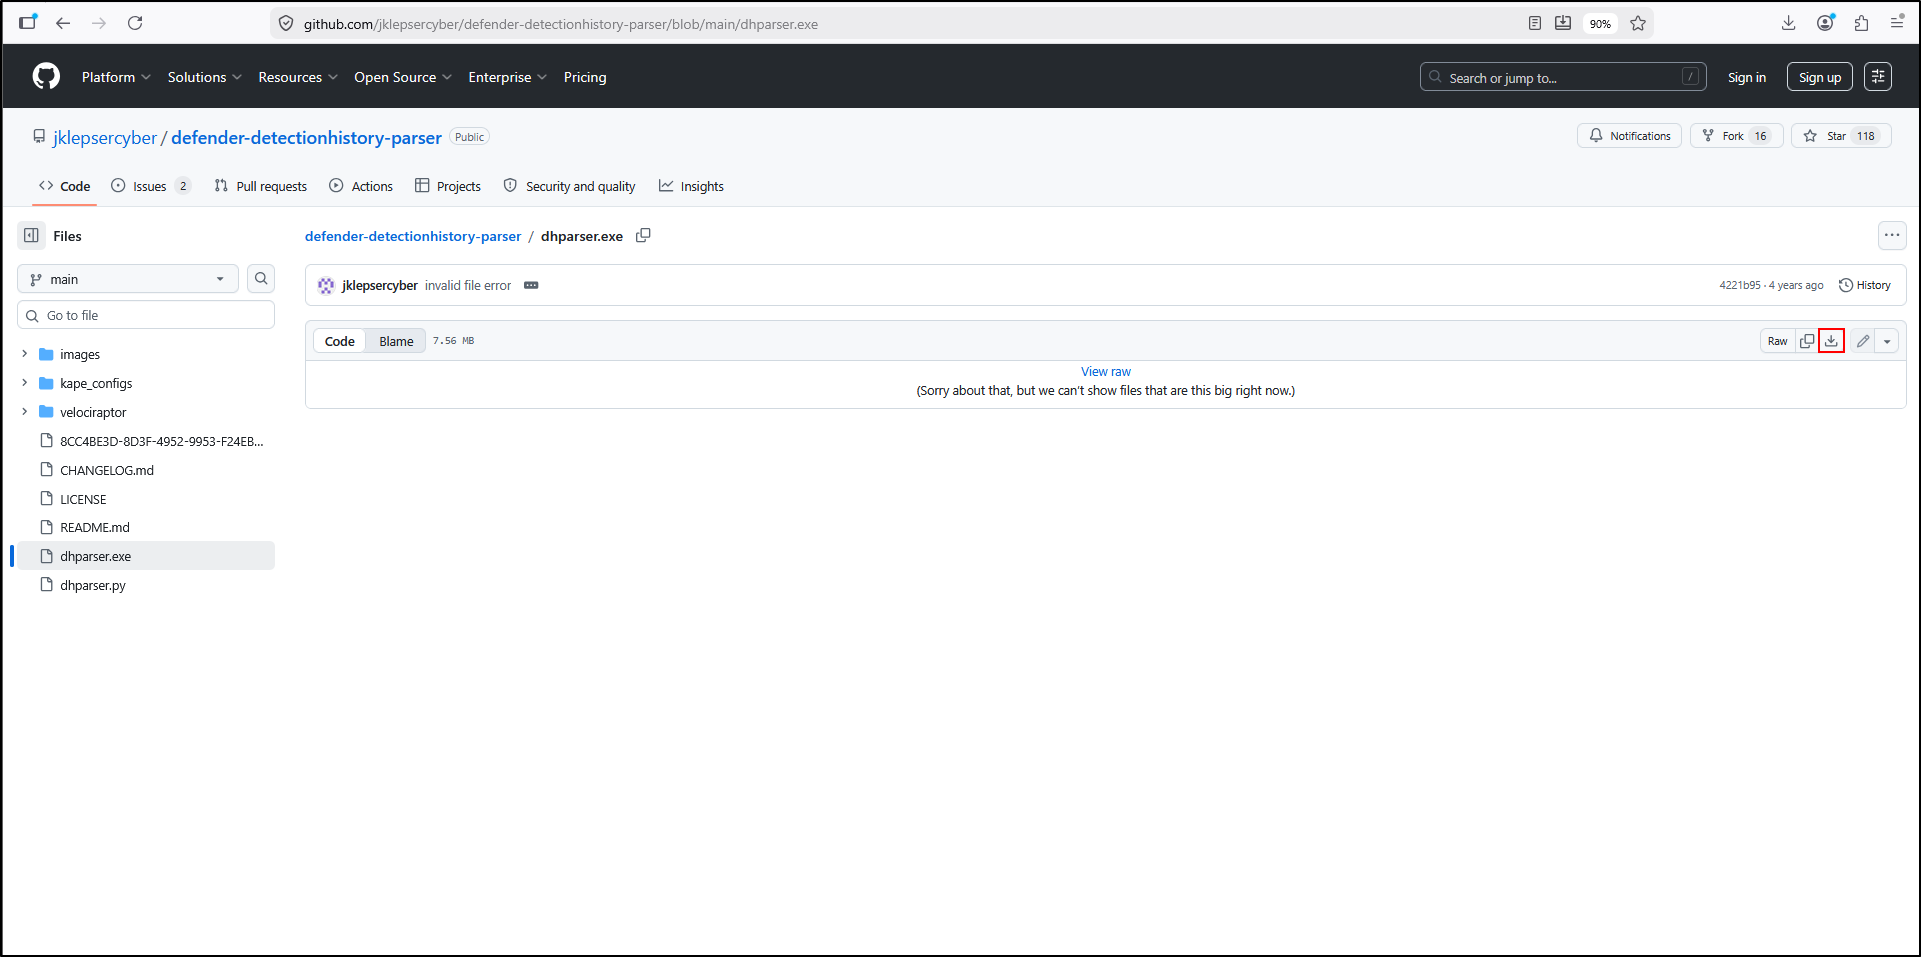Open the Code repository tab
The image size is (1921, 957).
click(x=65, y=186)
